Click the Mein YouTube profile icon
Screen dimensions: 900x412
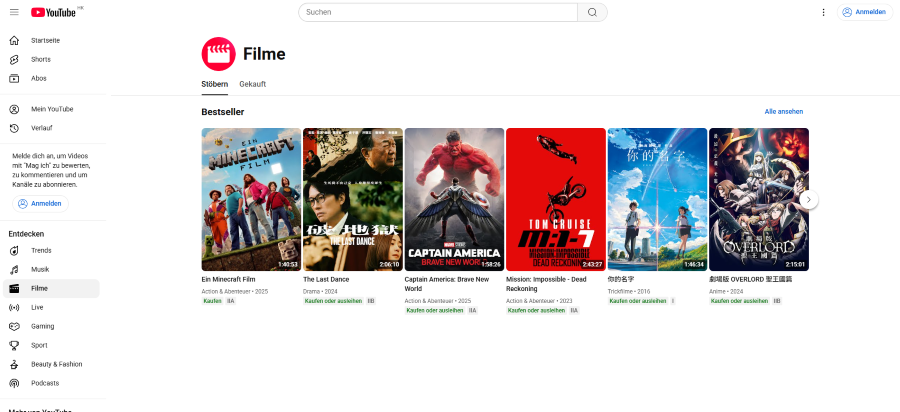14,109
